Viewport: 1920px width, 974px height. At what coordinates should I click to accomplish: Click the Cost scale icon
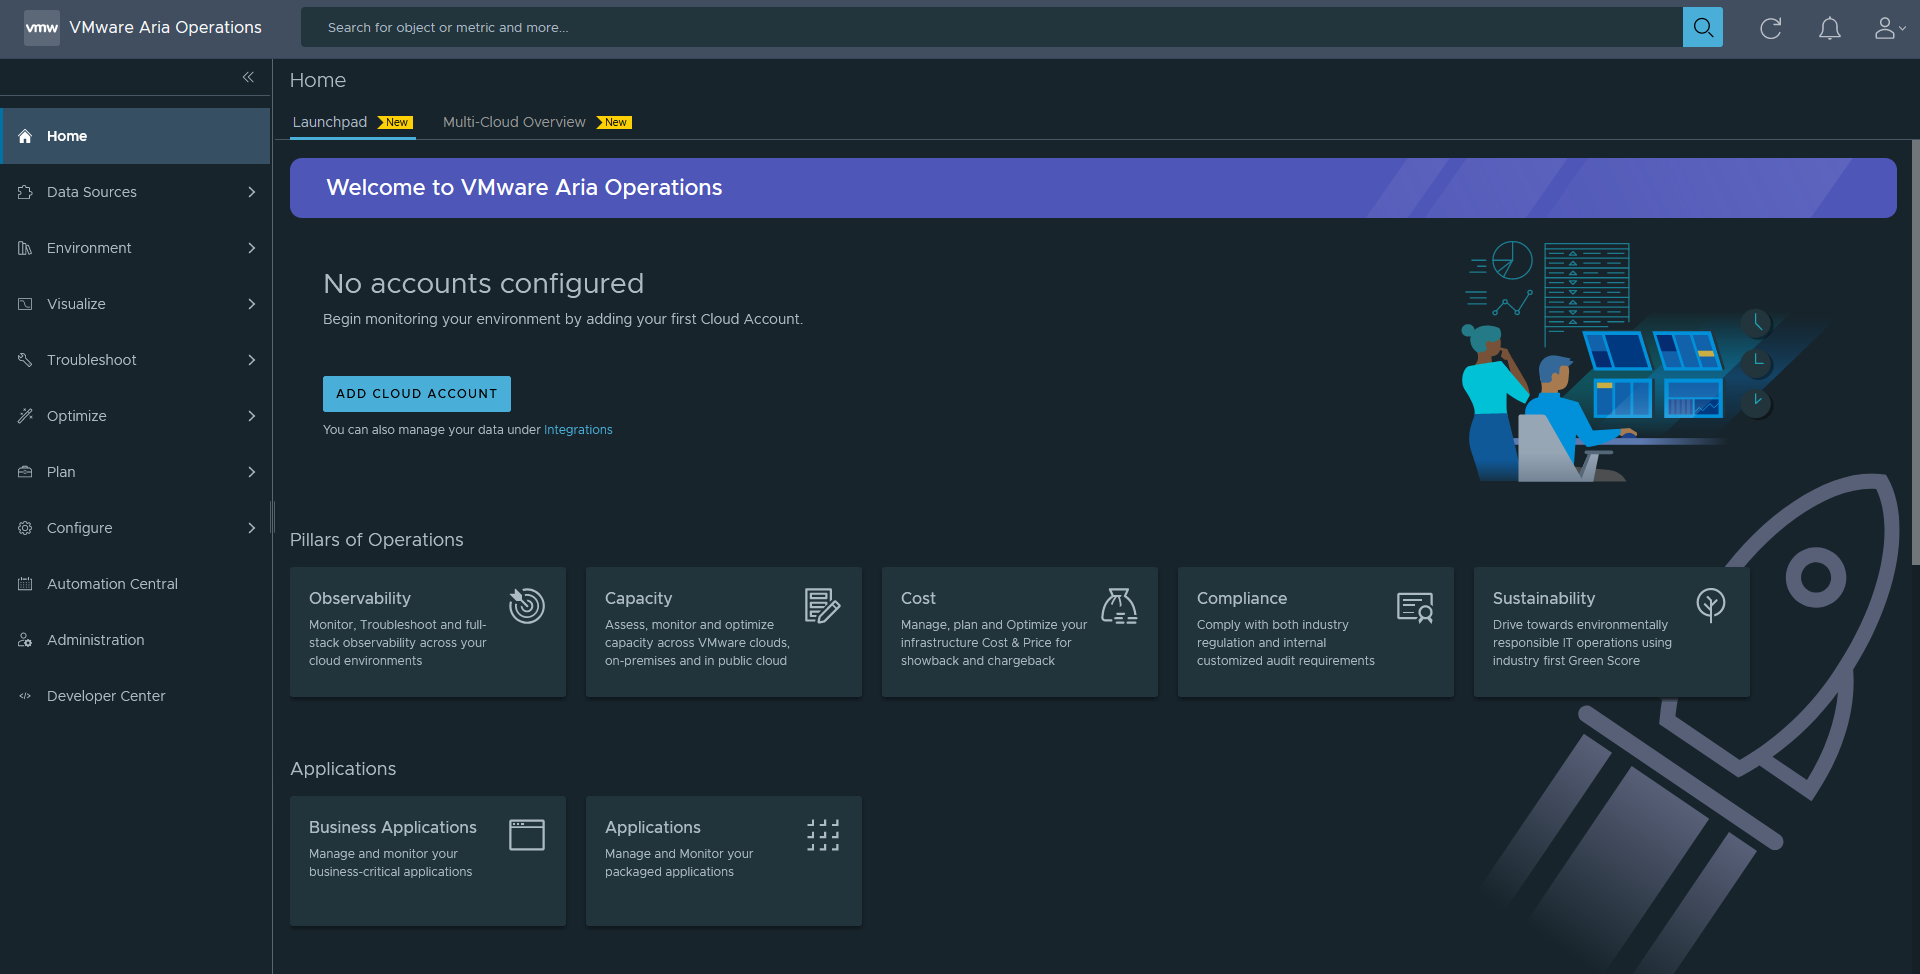click(x=1119, y=606)
